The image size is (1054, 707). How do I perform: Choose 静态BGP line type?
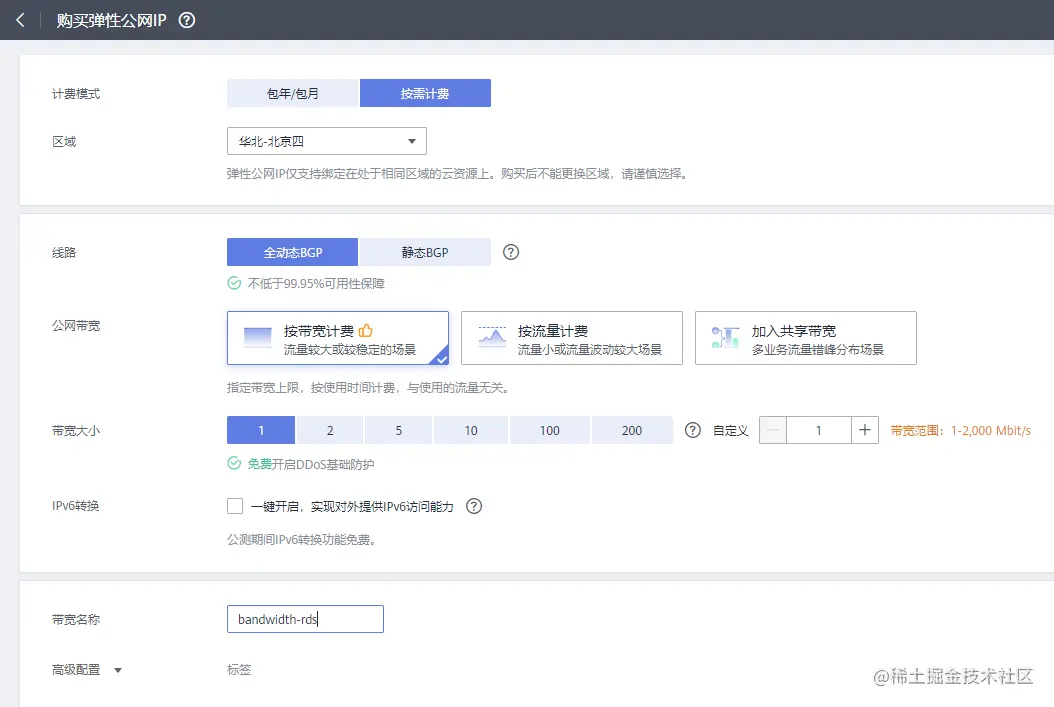pyautogui.click(x=425, y=252)
